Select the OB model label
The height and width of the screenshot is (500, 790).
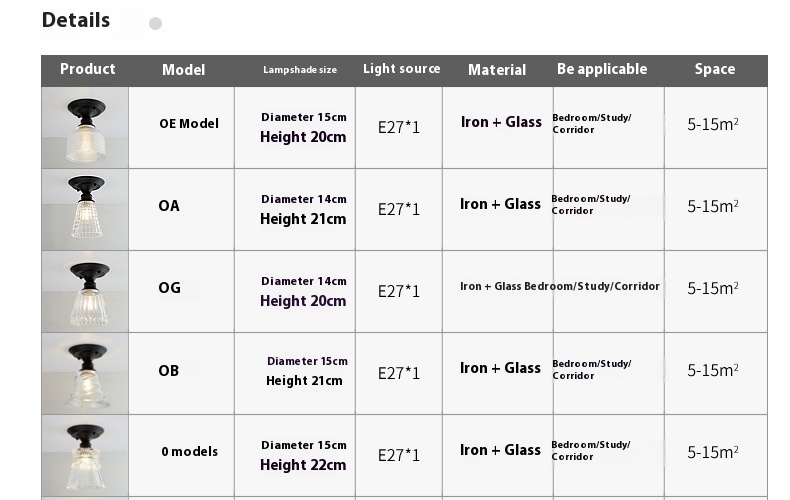click(169, 371)
